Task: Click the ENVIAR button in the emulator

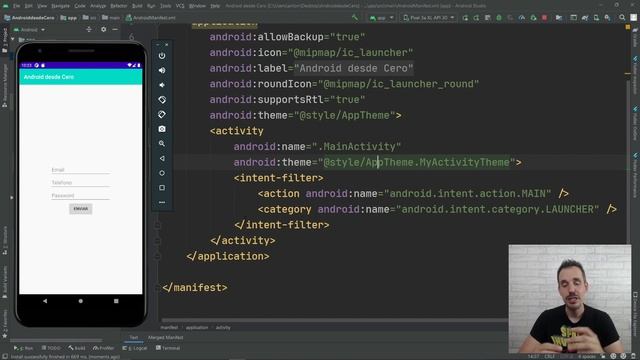Action: [80, 209]
